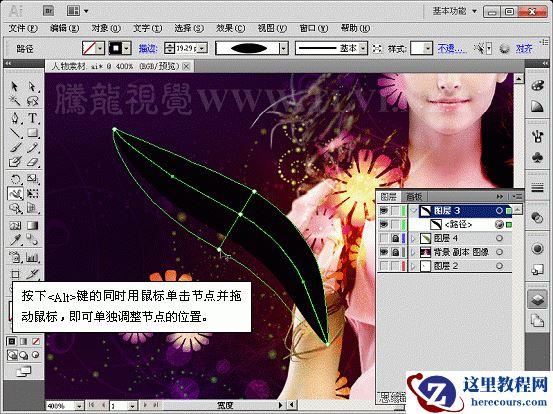Image resolution: width=553 pixels, height=414 pixels.
Task: Open the Layers panel flyout menu
Action: (517, 196)
